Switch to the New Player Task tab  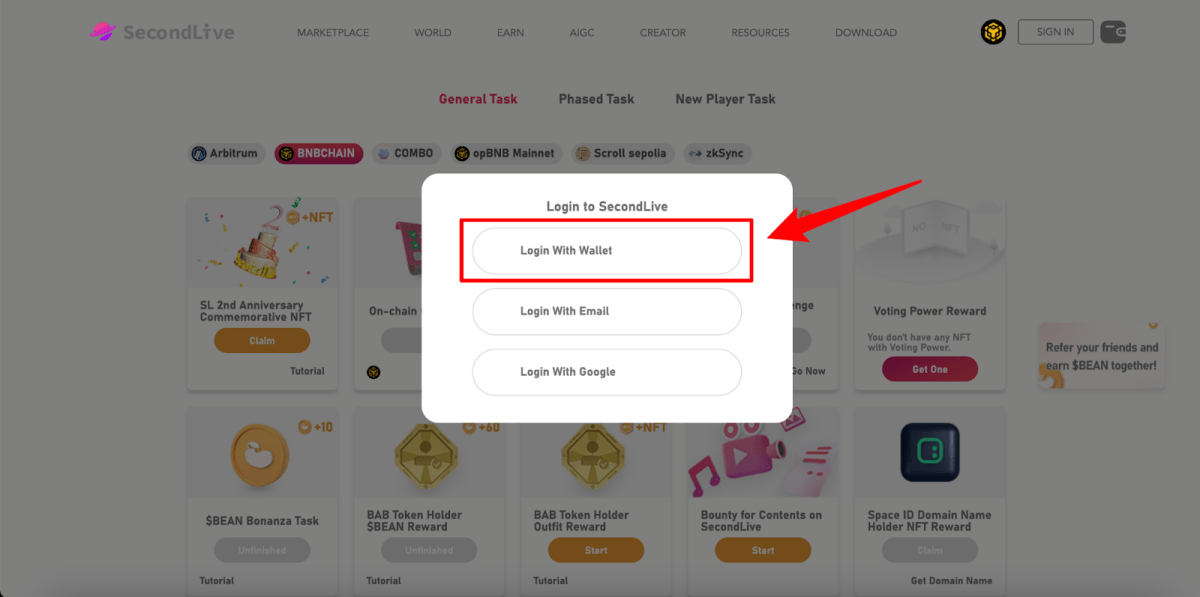725,99
